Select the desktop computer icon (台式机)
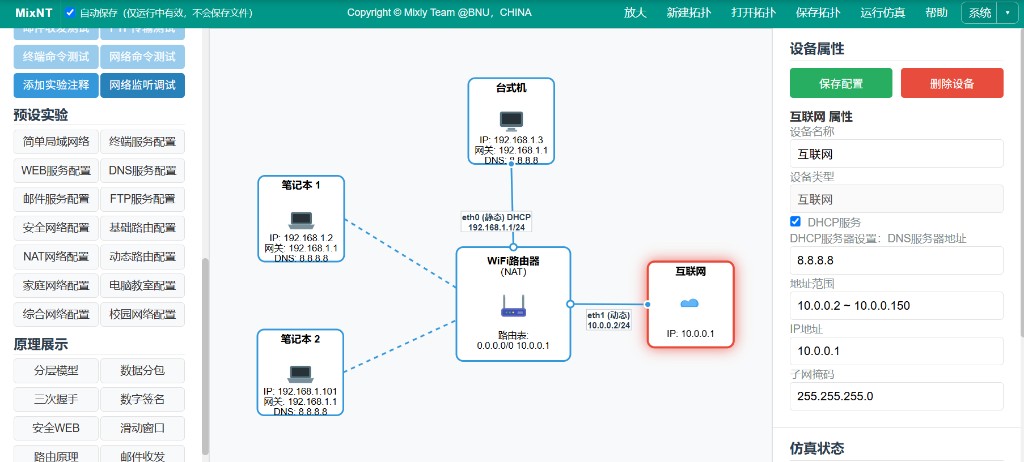 [x=511, y=120]
